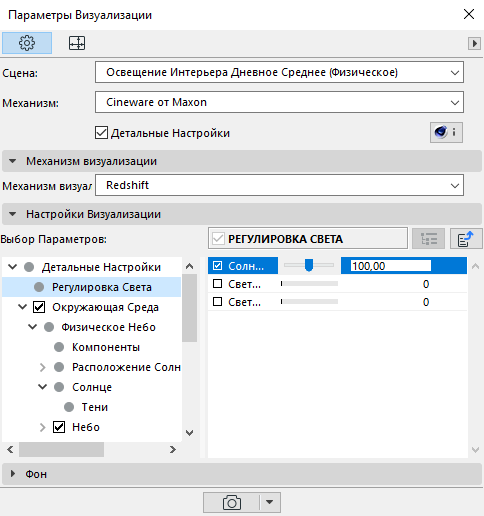Open the render options dropdown arrow beside camera

(x=270, y=502)
